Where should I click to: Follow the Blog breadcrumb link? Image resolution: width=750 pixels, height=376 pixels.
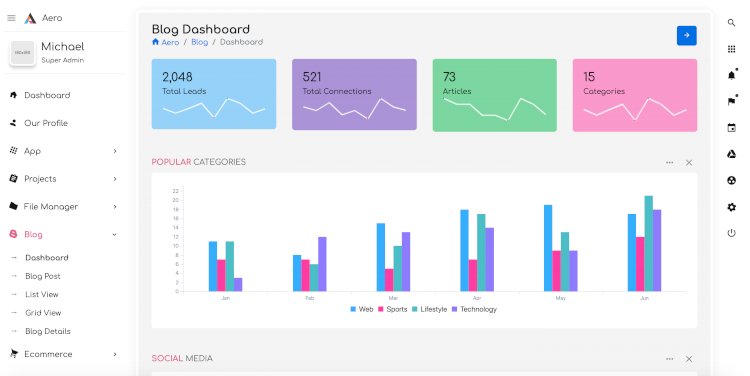tap(199, 42)
